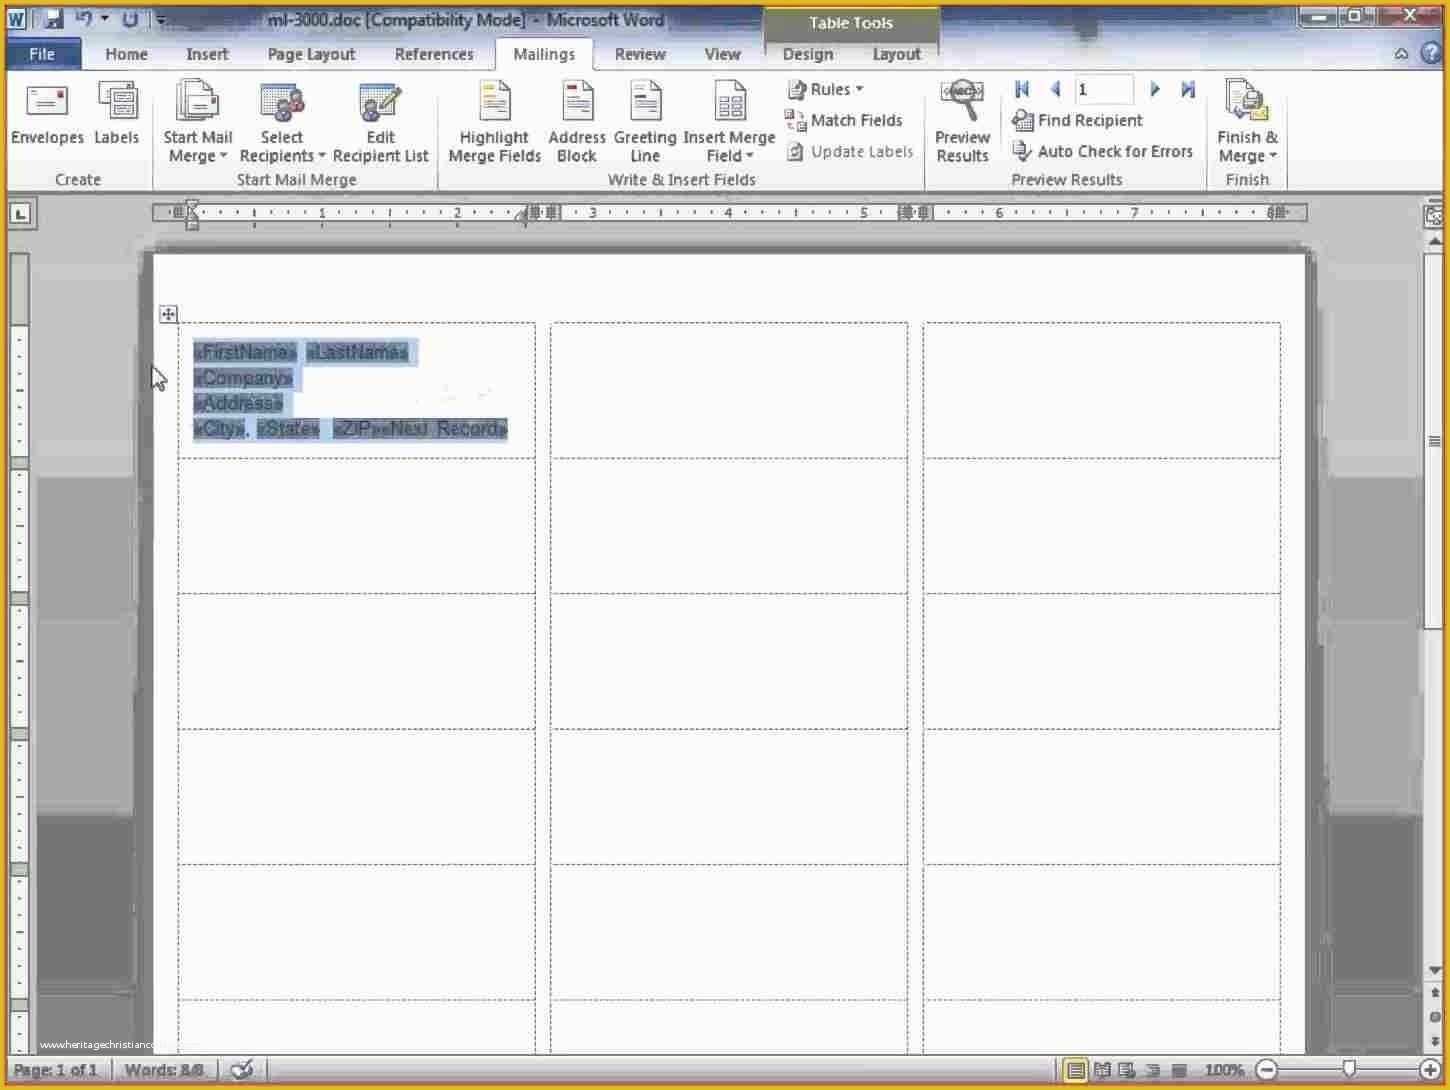This screenshot has width=1450, height=1090.
Task: Click the vertical scrollbar thumb
Action: click(x=1433, y=441)
